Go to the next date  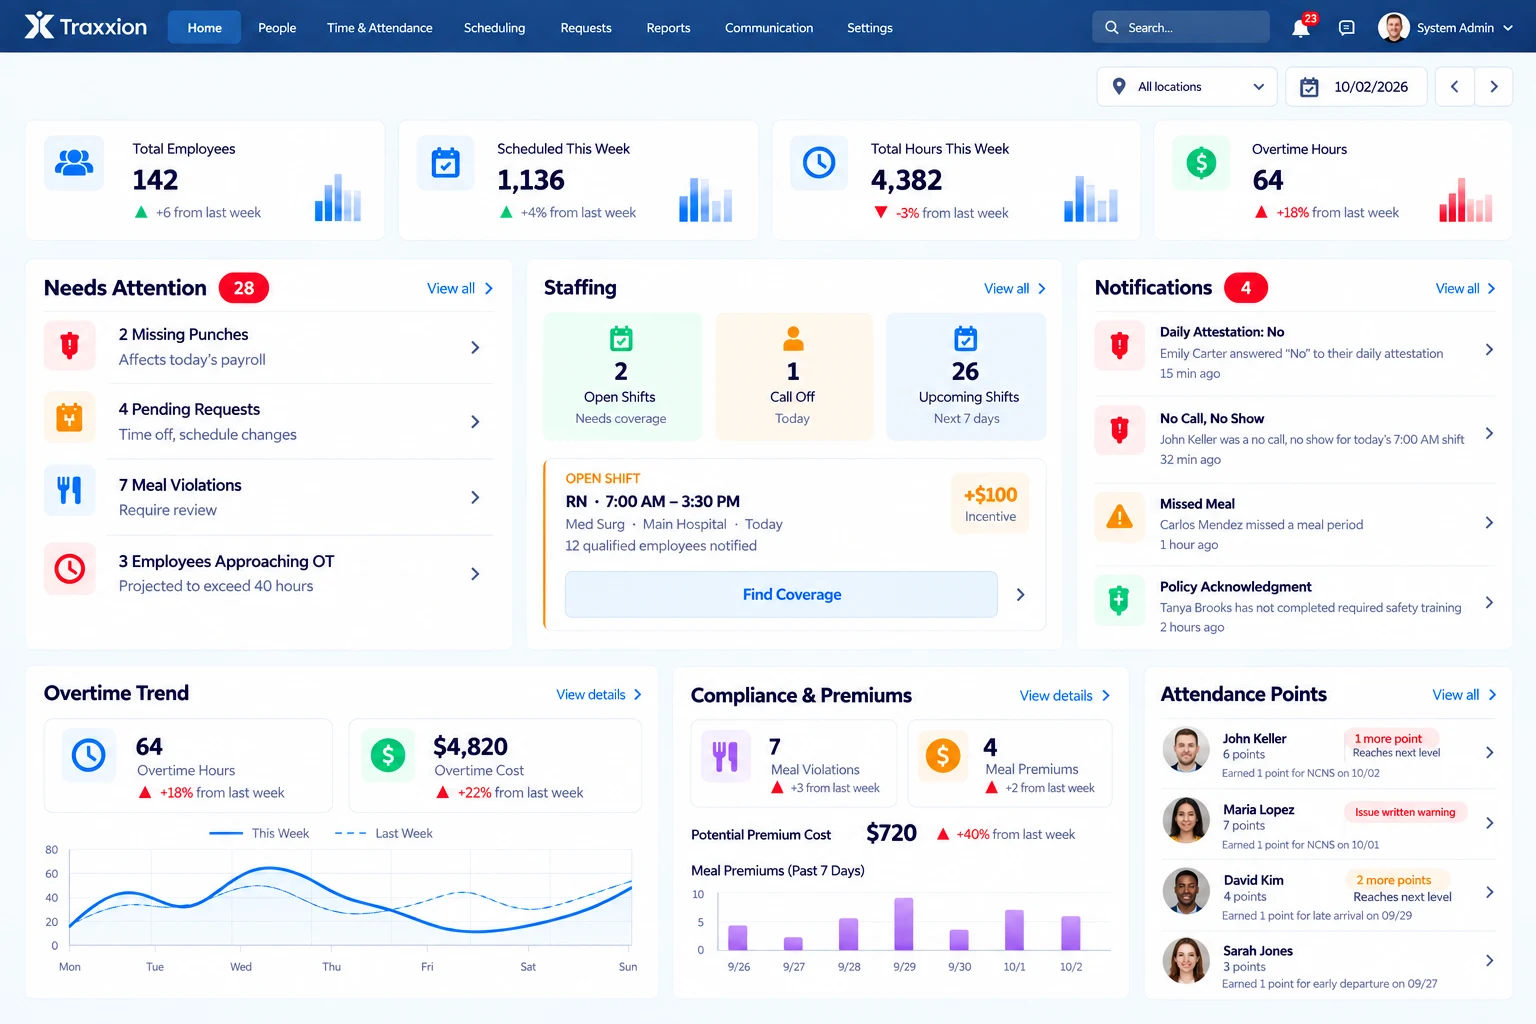click(1494, 87)
